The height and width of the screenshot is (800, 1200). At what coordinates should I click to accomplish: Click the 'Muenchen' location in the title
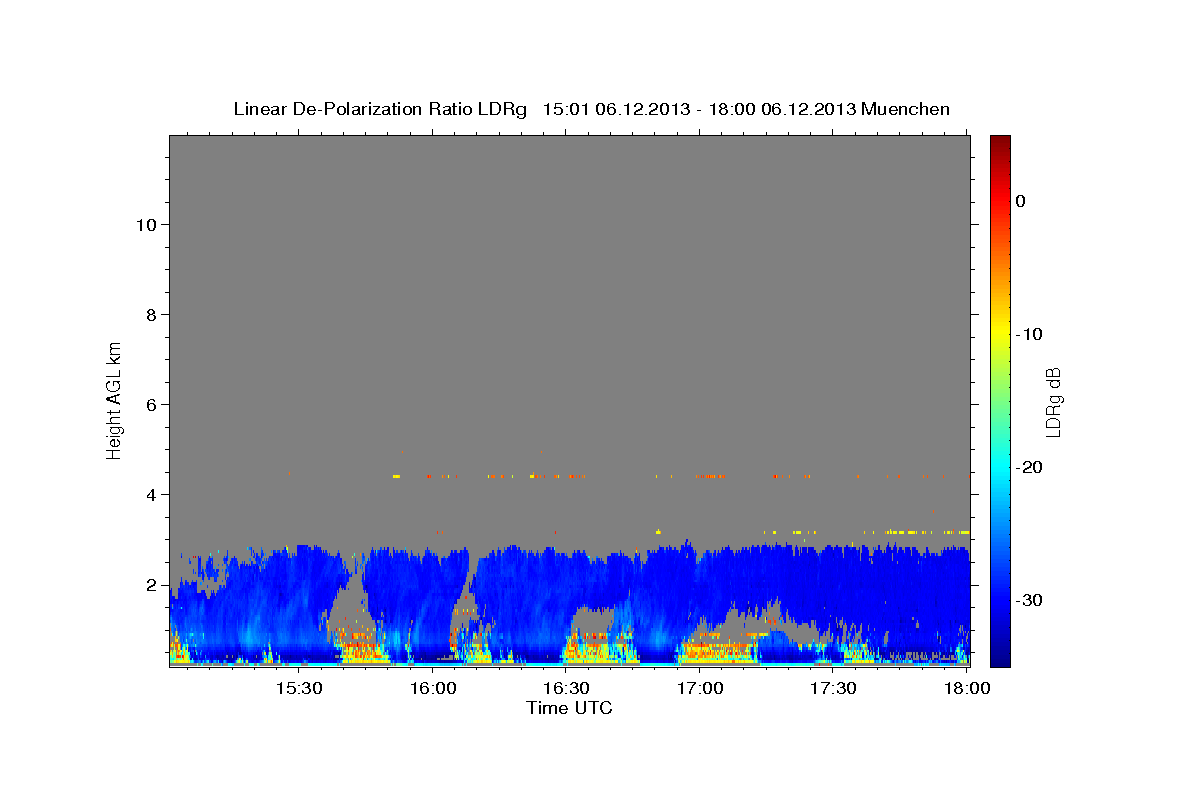click(905, 109)
